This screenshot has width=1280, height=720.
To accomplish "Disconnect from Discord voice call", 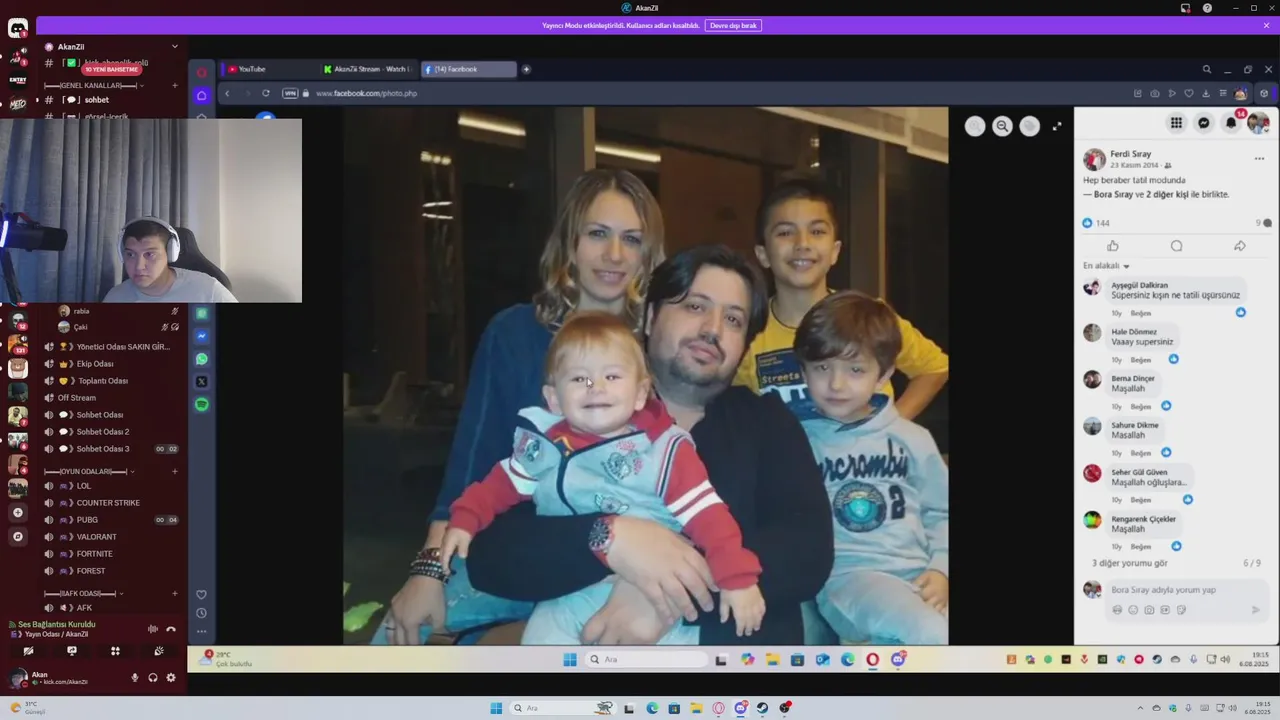I will pos(171,629).
